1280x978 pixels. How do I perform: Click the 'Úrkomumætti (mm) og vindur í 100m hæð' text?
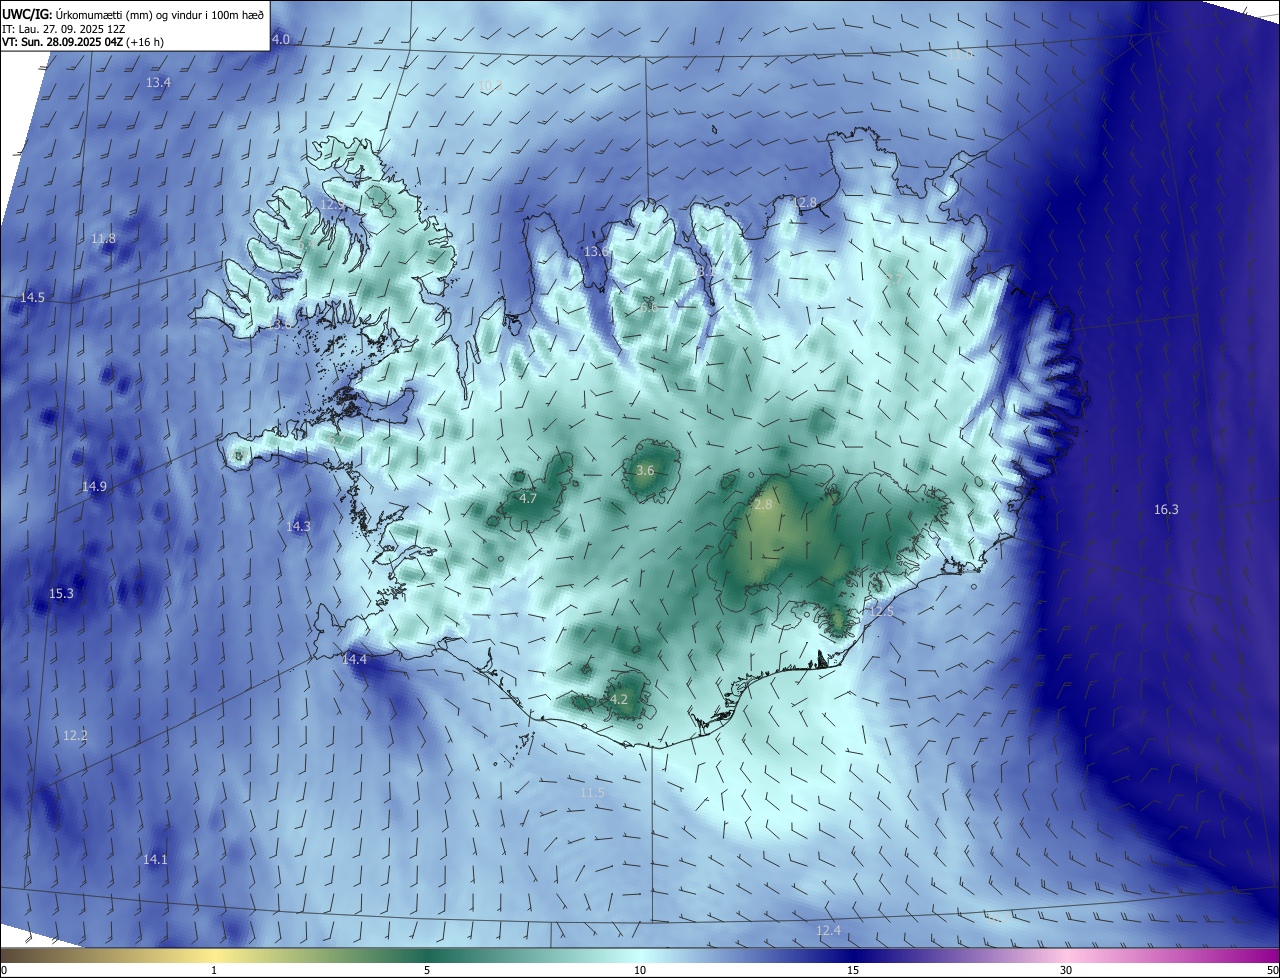point(159,14)
